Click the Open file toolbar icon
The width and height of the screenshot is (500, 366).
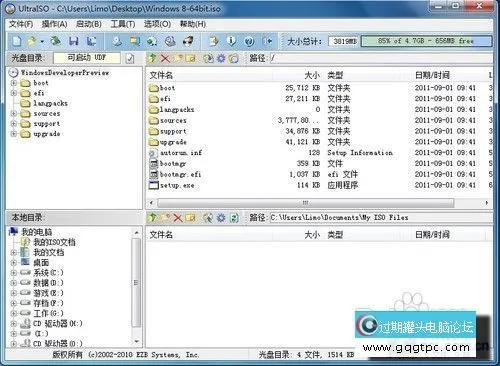point(32,41)
